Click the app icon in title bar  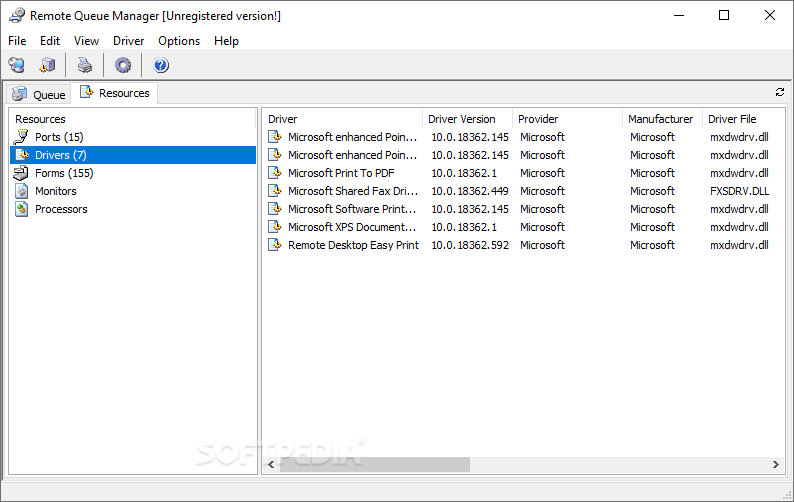click(x=17, y=15)
